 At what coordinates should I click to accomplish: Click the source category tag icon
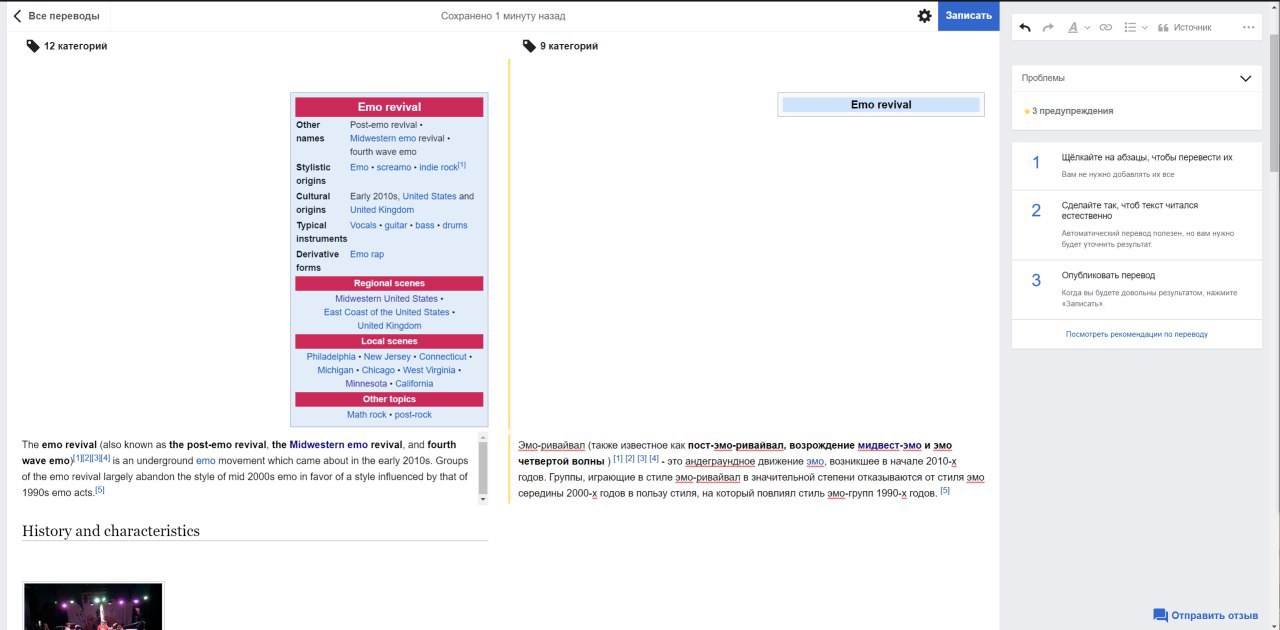pyautogui.click(x=33, y=46)
